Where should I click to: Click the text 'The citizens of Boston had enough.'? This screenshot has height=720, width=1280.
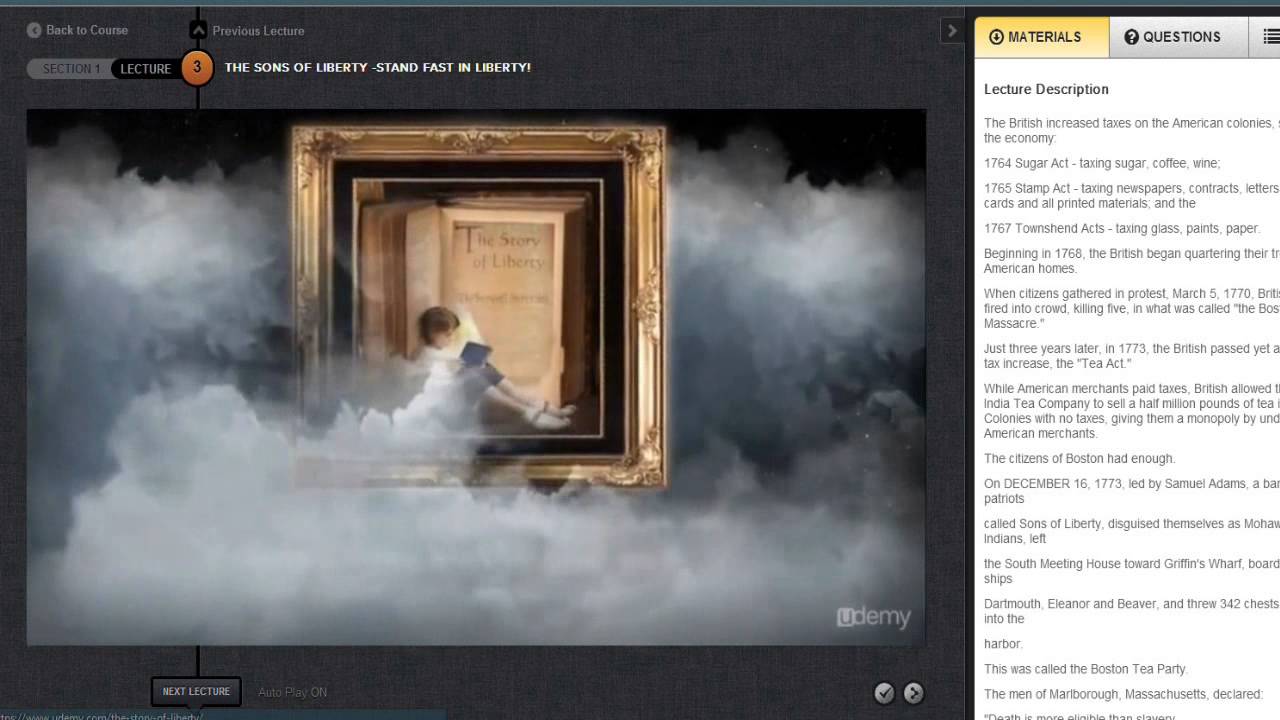tap(1079, 458)
